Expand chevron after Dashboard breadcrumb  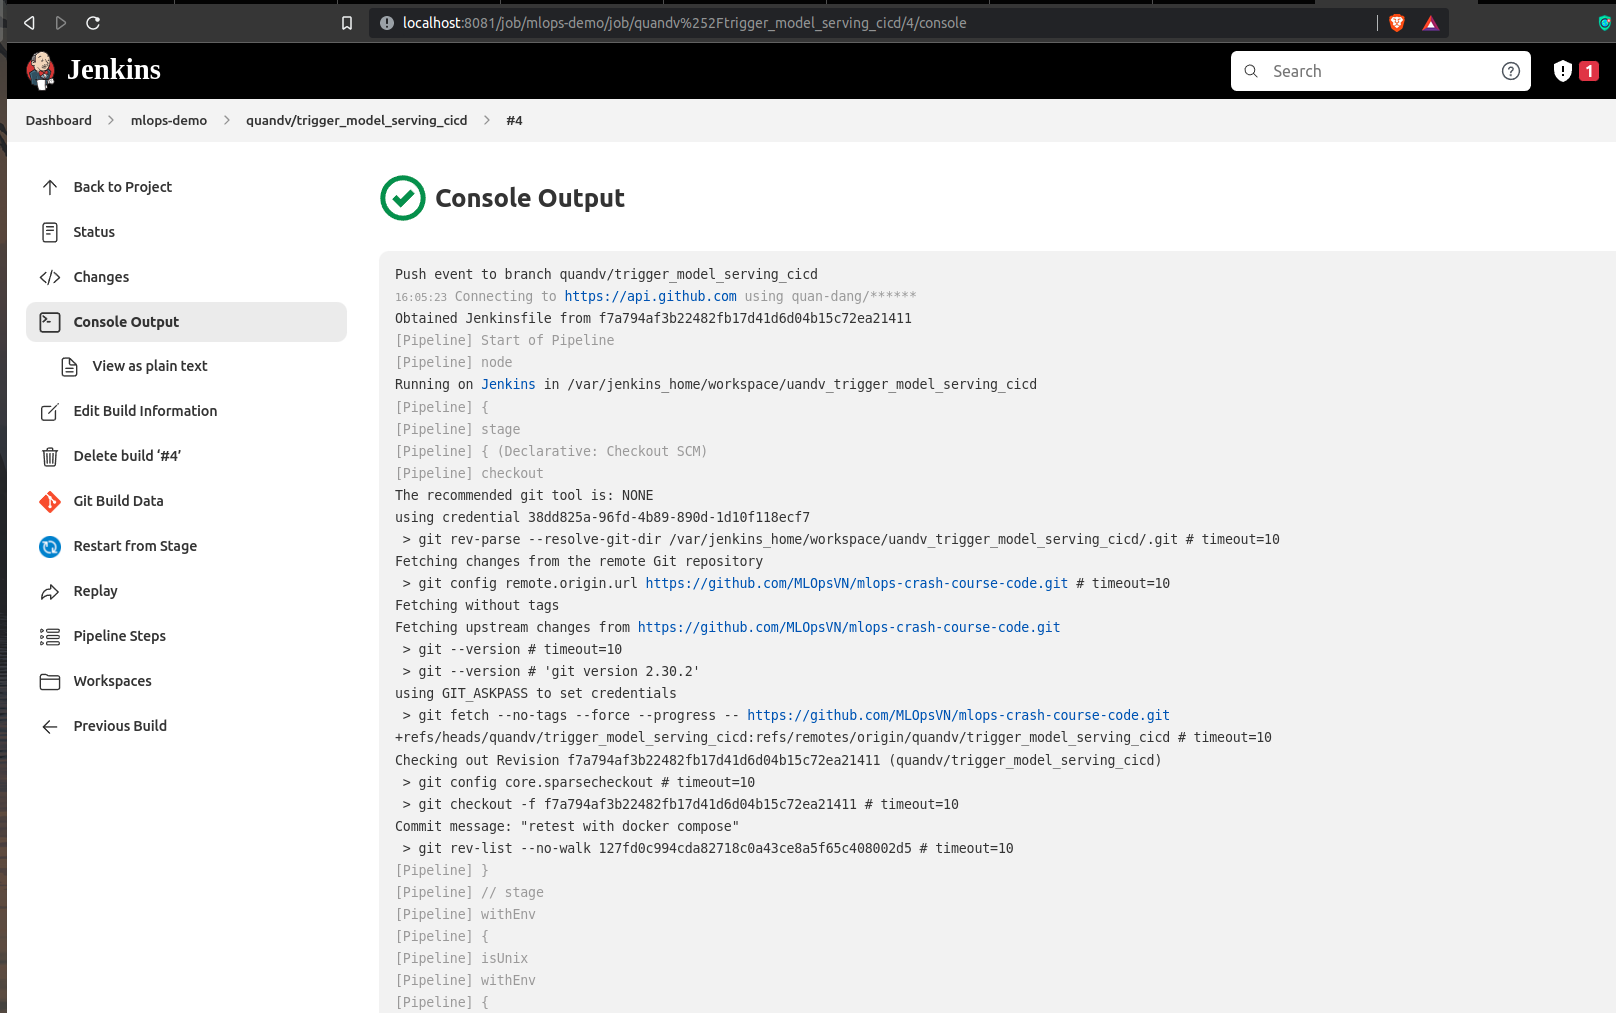[111, 120]
